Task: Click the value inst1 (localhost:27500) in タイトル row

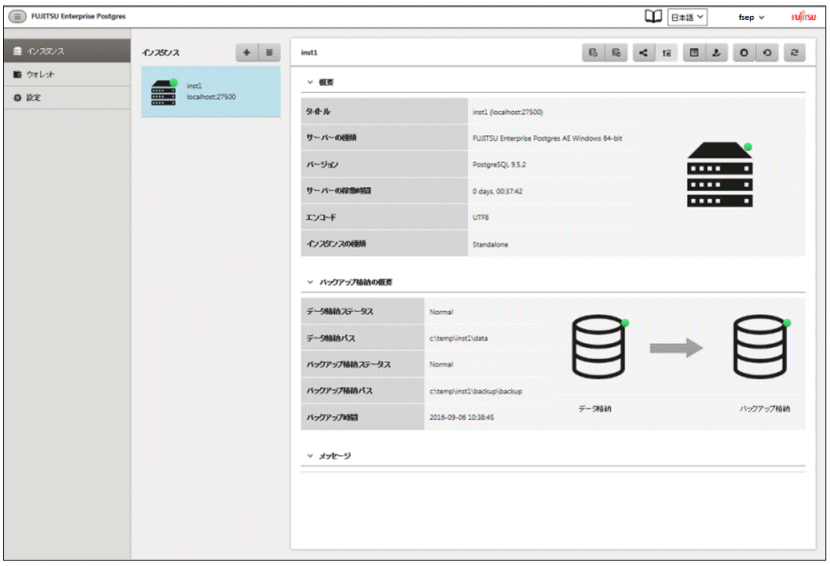Action: (x=508, y=112)
